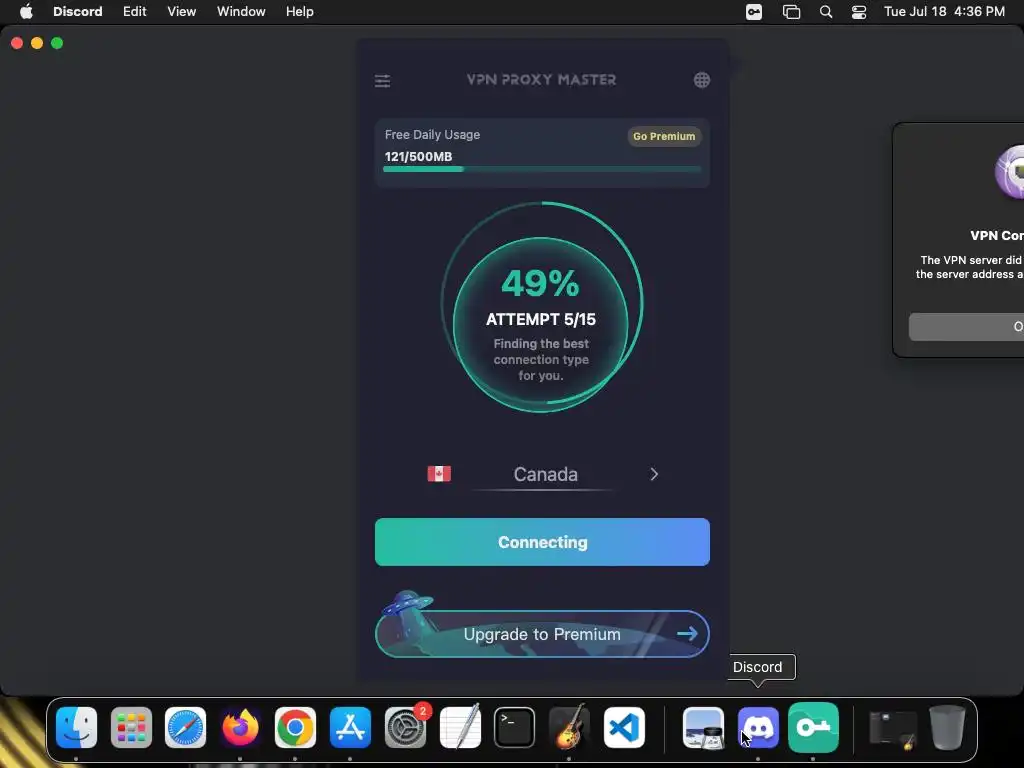Screen dimensions: 1024x768
Task: Click the VPN key menu bar icon
Action: [x=754, y=12]
